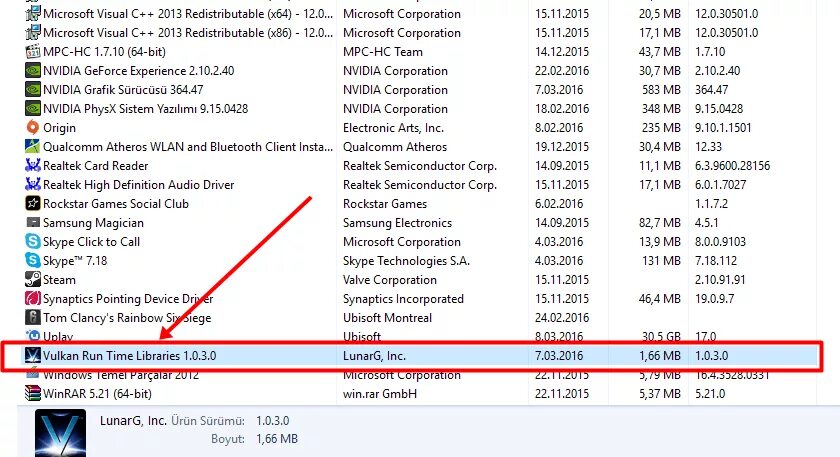Viewport: 840px width, 457px height.
Task: Select MPC-HC 1.7.10 (64-bit) entry
Action: pyautogui.click(x=104, y=52)
